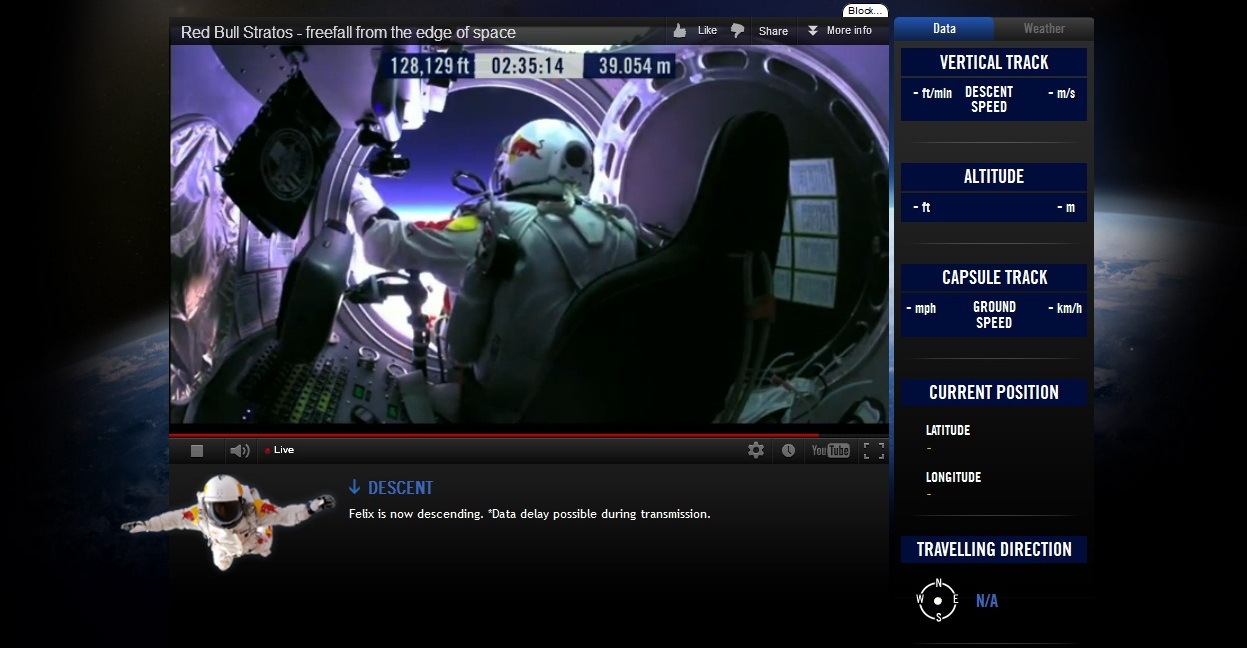Image resolution: width=1247 pixels, height=648 pixels.
Task: Click the red video progress bar
Action: coord(494,435)
